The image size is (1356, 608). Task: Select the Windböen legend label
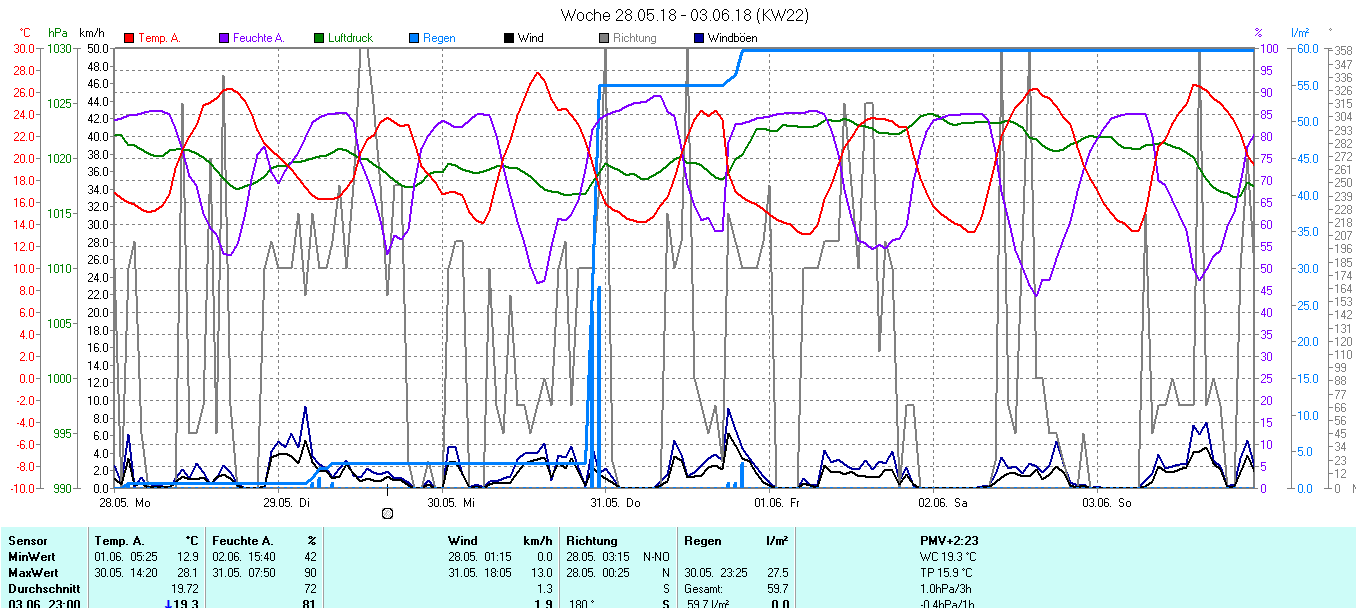[x=732, y=38]
